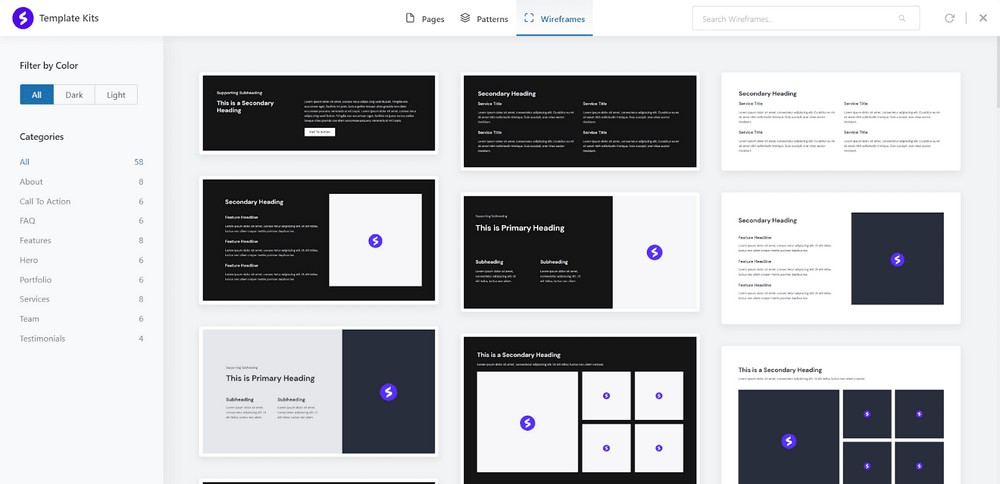The height and width of the screenshot is (484, 1000).
Task: Open gray Primary Heading wireframe with dark image
Action: [319, 392]
